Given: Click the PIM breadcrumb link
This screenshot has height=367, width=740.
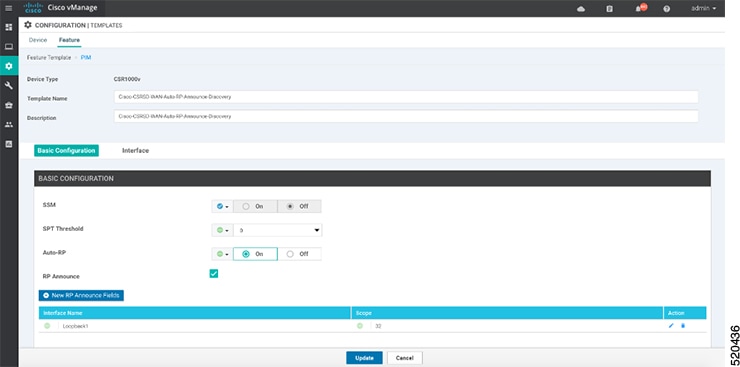Looking at the screenshot, I should point(86,57).
